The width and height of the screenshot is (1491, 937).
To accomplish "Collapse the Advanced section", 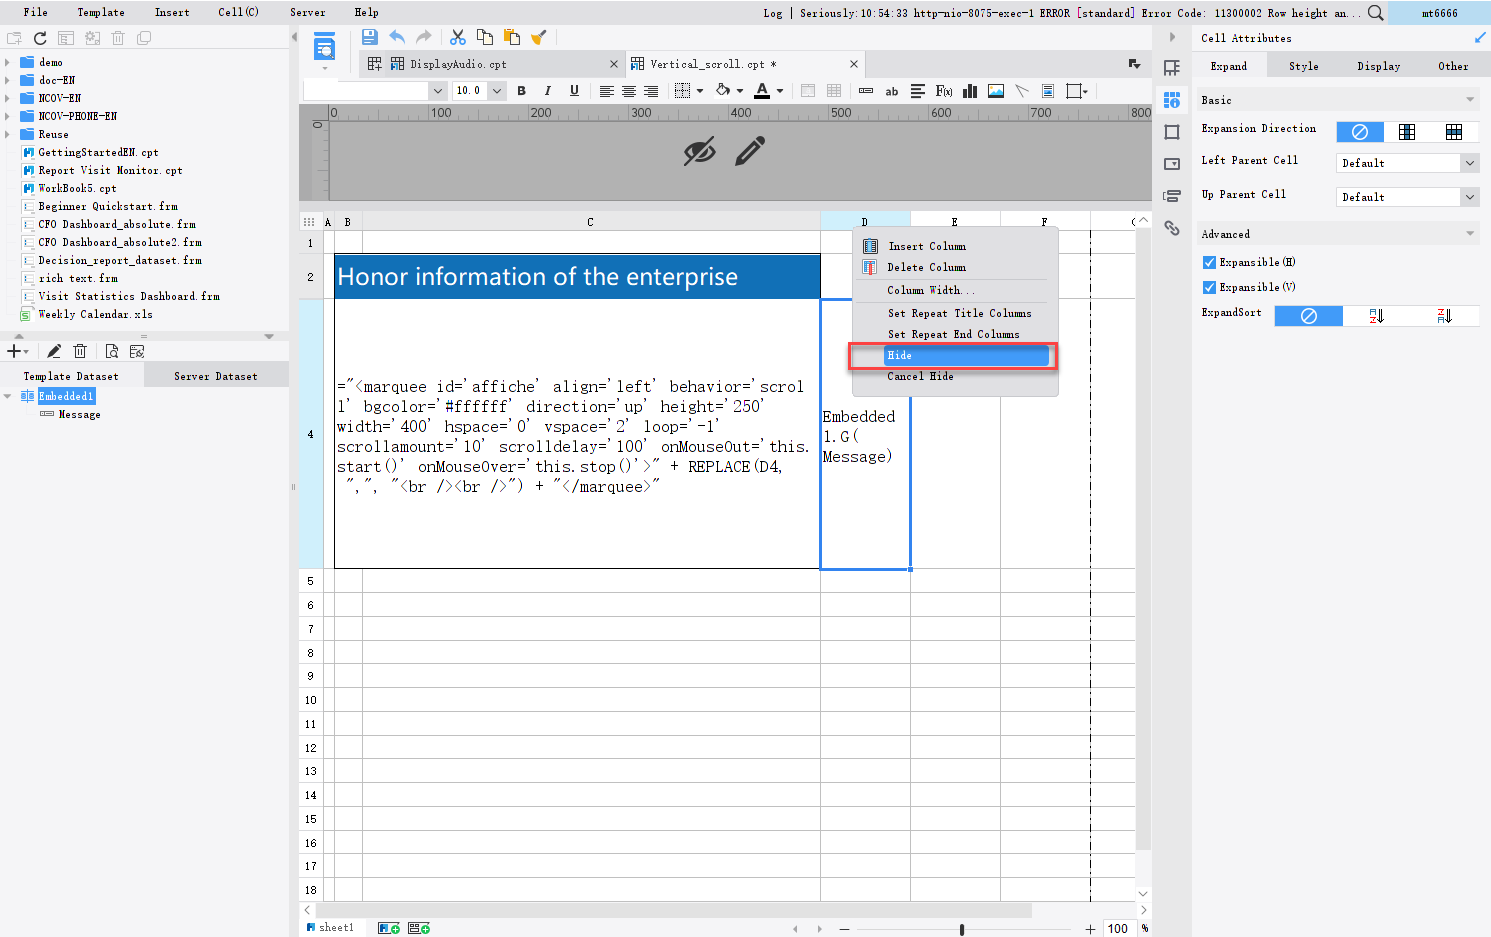I will (x=1470, y=234).
